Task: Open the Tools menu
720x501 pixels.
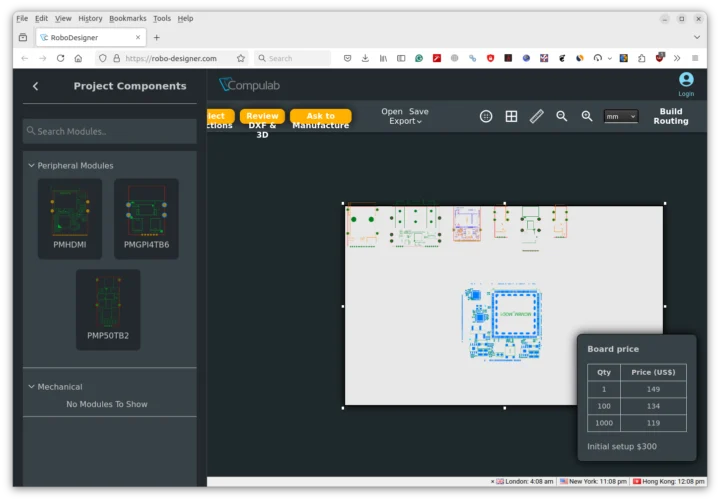Action: (162, 18)
